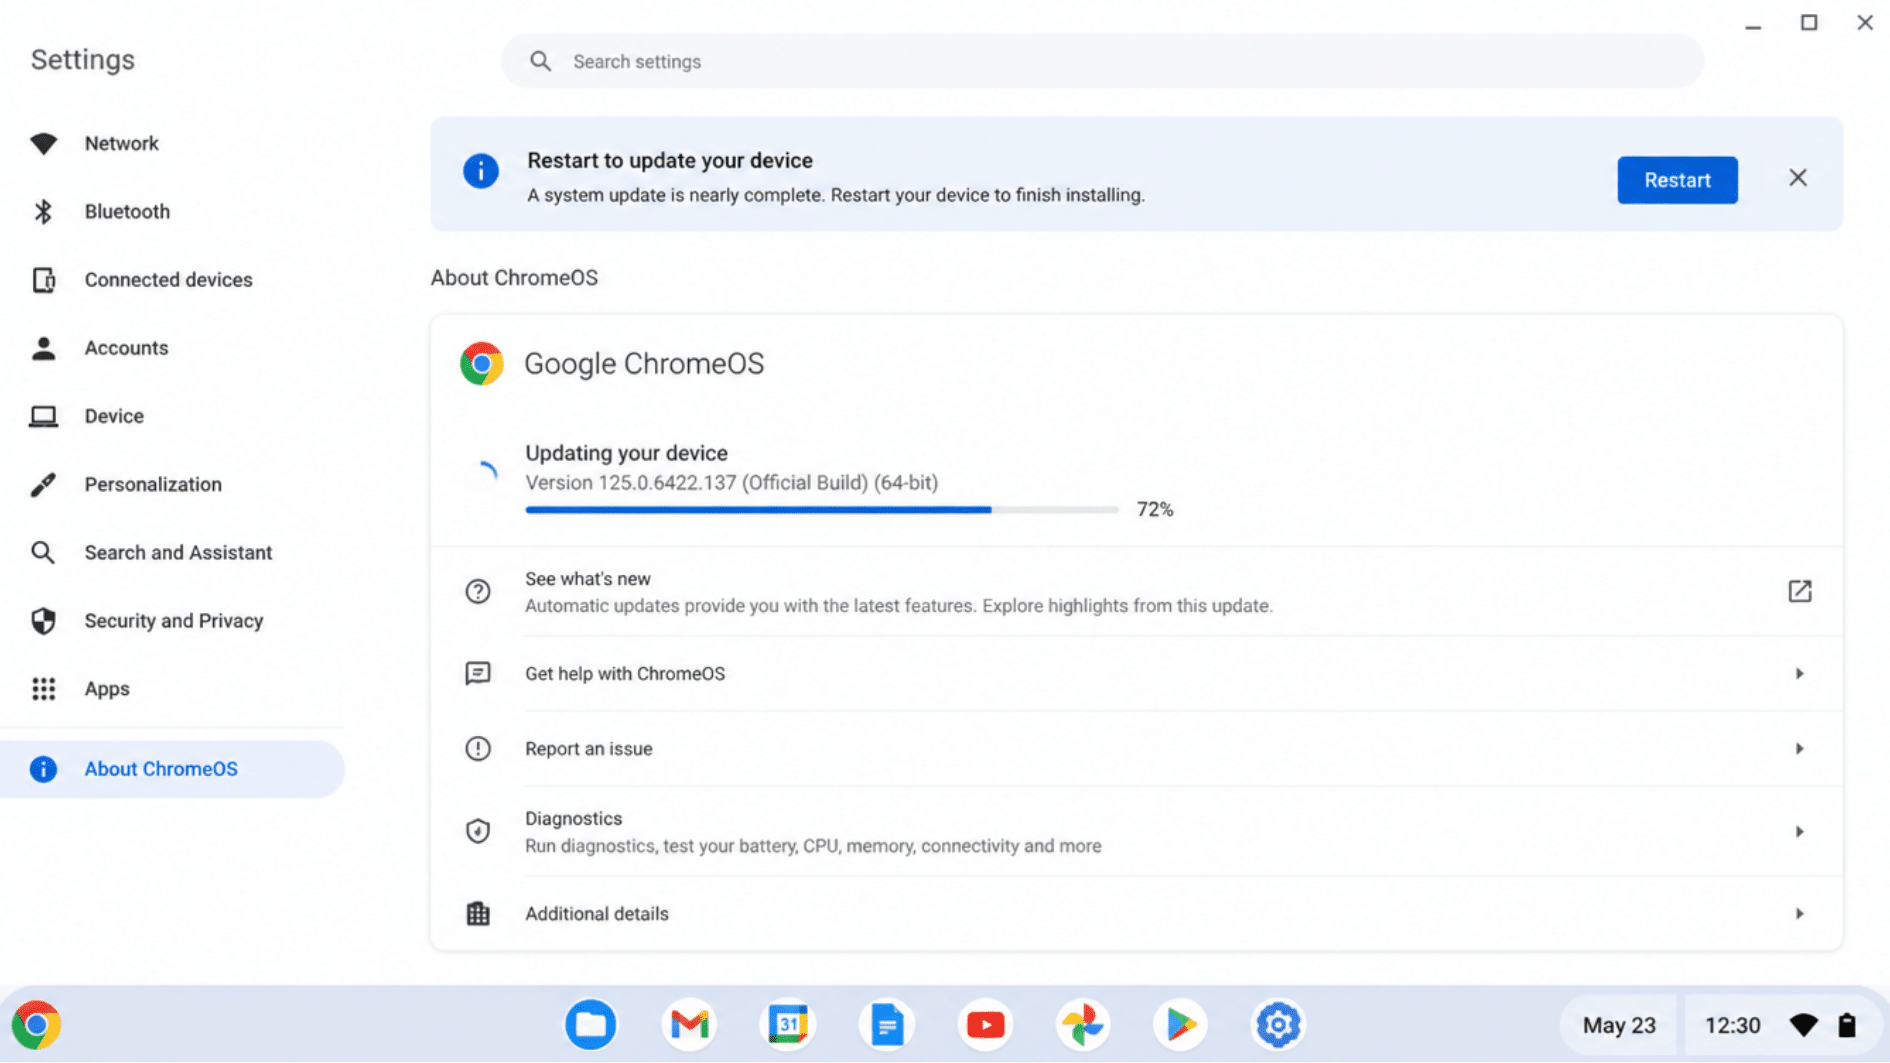Open the Chrome launcher on shelf
The height and width of the screenshot is (1063, 1890).
click(36, 1025)
